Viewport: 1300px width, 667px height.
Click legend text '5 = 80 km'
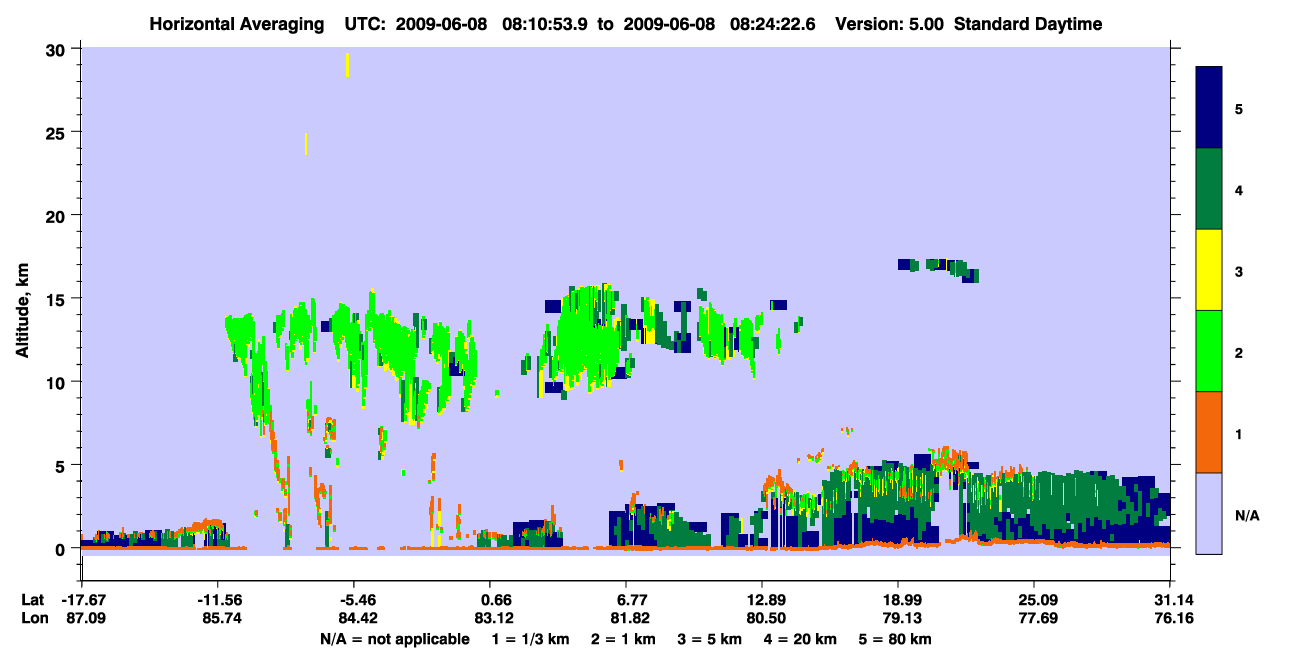click(x=896, y=639)
